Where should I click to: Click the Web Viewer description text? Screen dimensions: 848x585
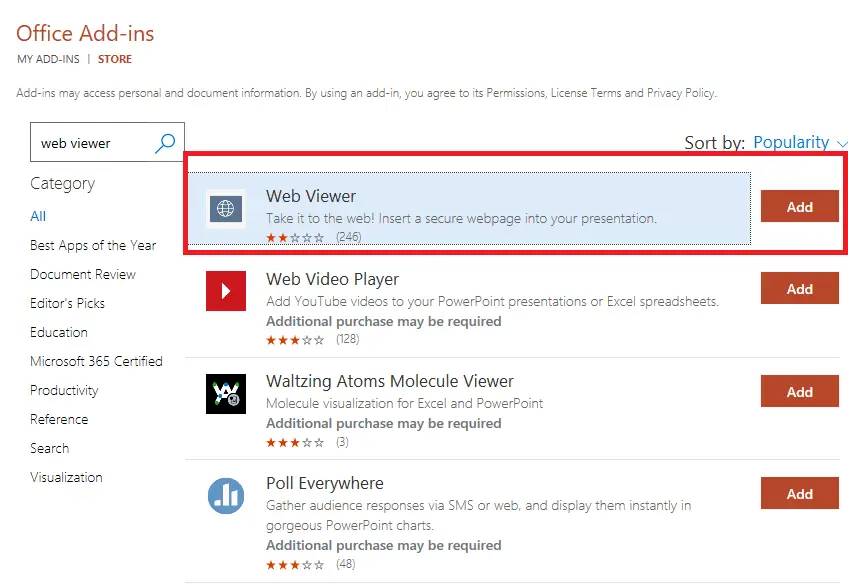(461, 218)
